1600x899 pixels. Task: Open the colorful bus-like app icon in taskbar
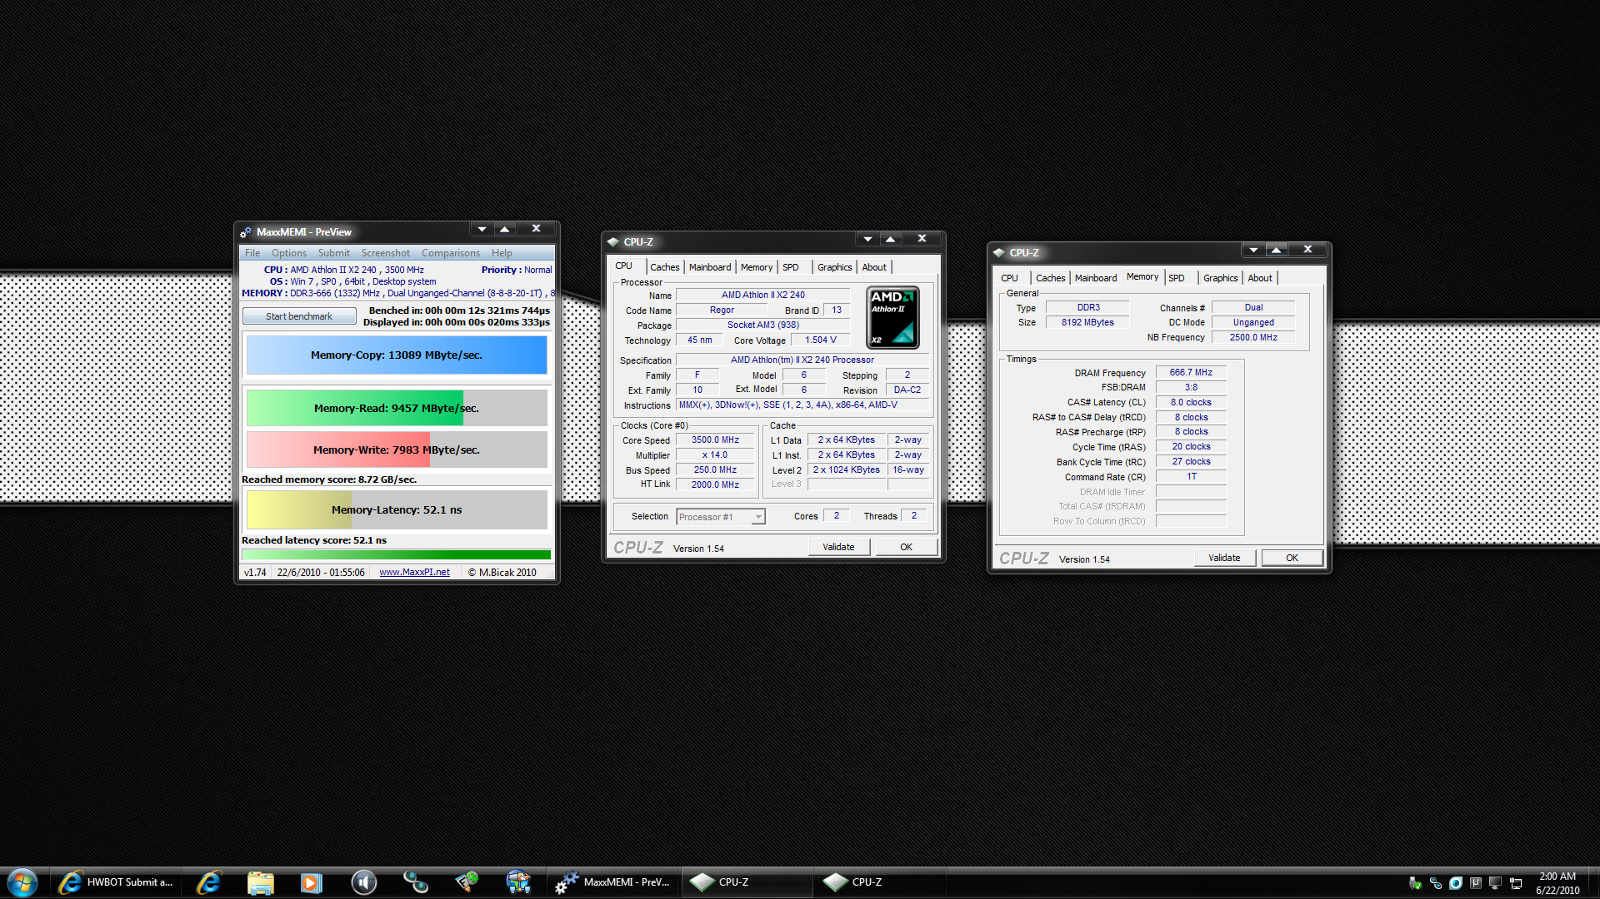[x=518, y=882]
